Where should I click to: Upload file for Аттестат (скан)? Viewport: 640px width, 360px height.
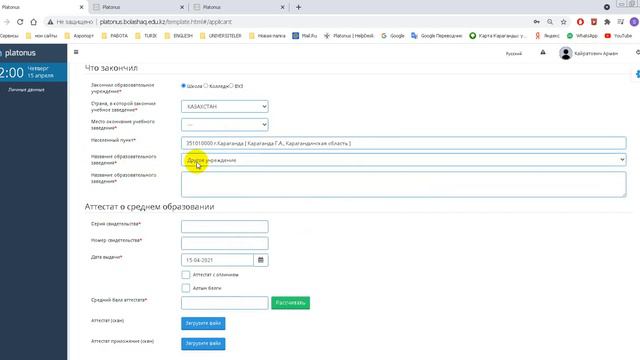point(203,323)
